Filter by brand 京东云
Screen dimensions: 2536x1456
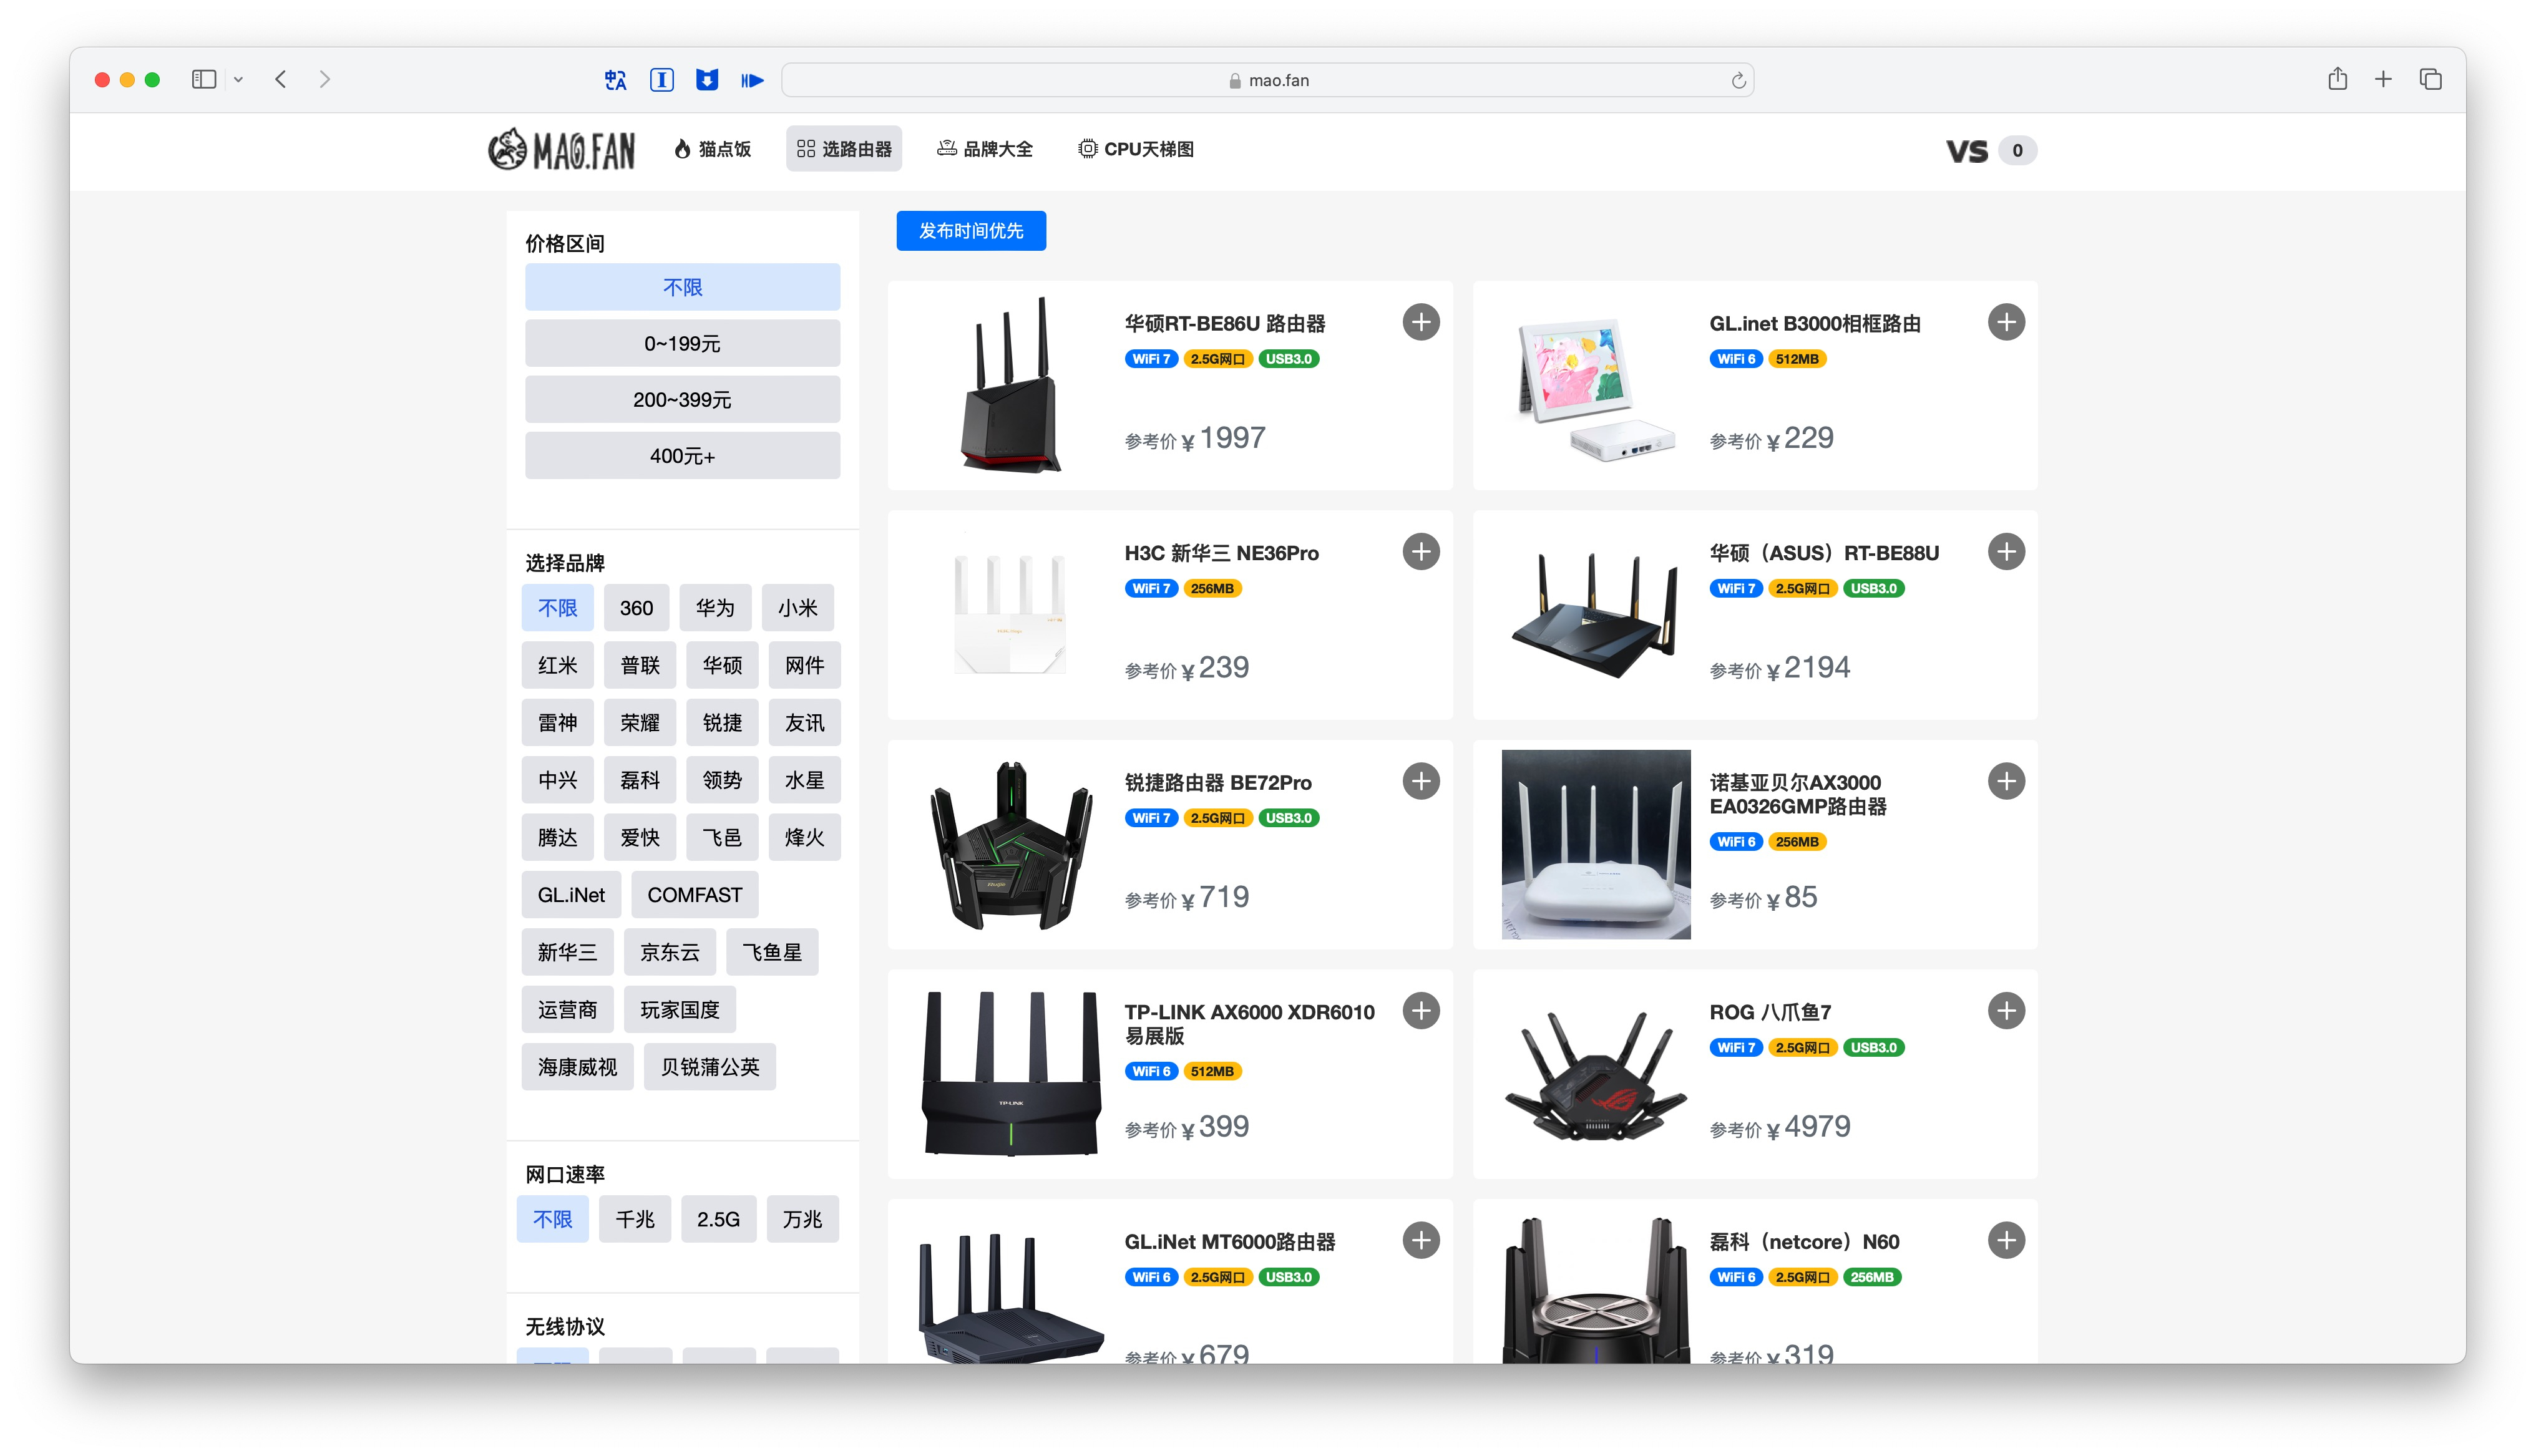669,952
